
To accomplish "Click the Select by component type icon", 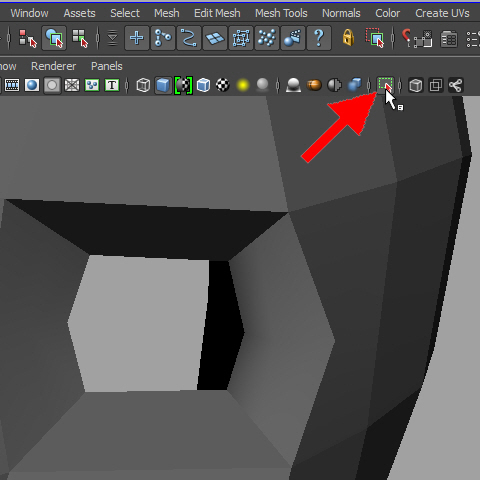I will coord(80,38).
